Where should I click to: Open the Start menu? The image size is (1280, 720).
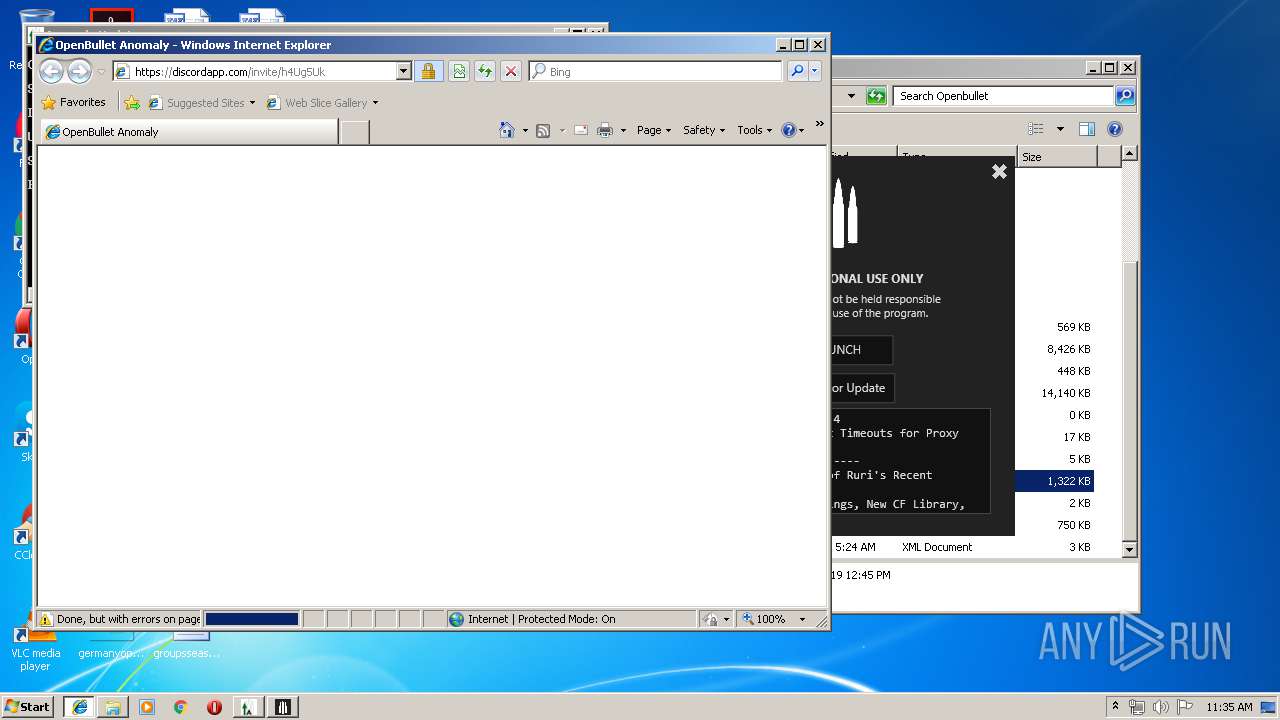pyautogui.click(x=28, y=707)
